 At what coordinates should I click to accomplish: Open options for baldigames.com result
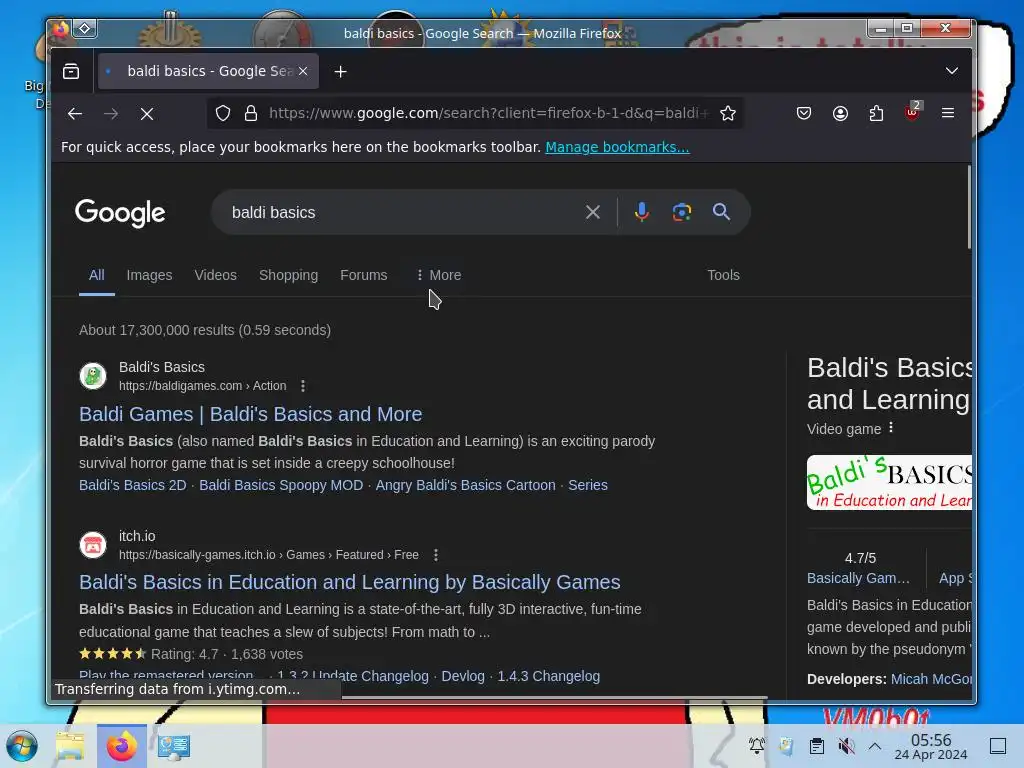click(302, 386)
